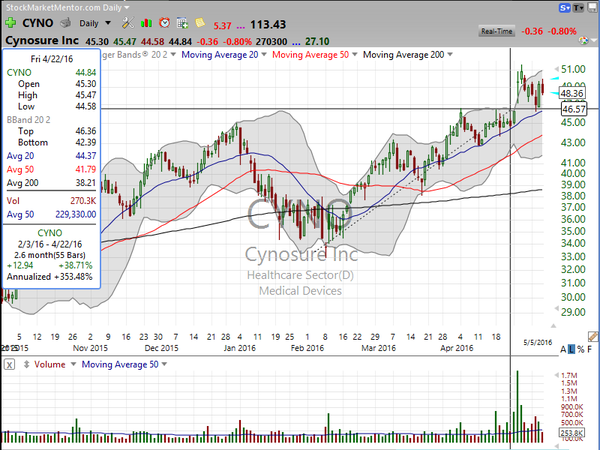Click the 253.8K volume scale marker
This screenshot has width=600, height=450.
tap(571, 433)
